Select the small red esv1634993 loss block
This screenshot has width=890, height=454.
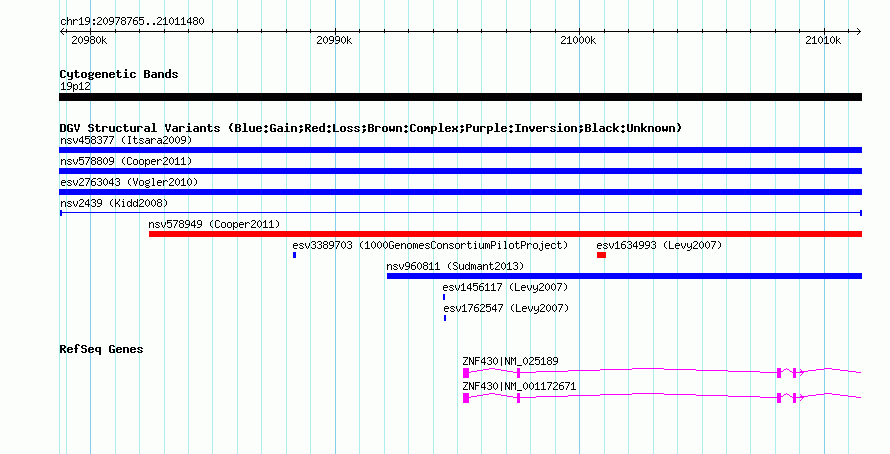click(x=602, y=255)
